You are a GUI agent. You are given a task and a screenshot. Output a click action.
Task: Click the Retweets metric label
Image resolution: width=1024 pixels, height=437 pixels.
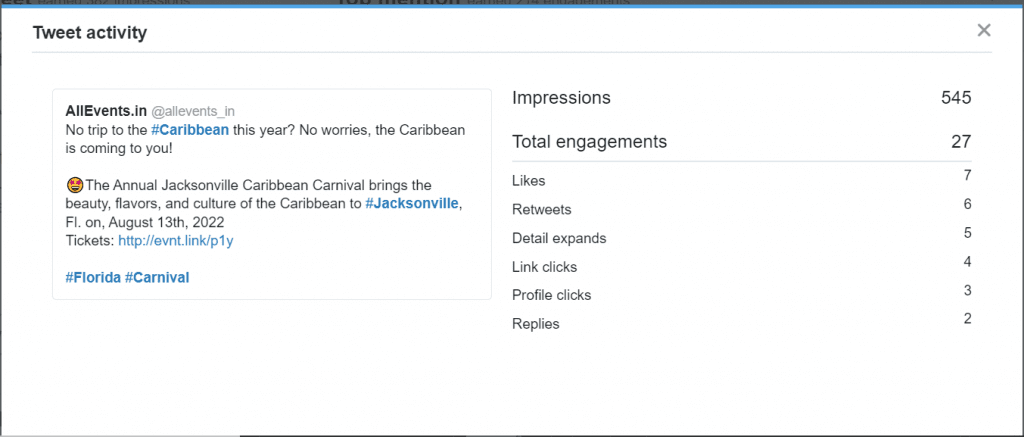click(x=541, y=210)
